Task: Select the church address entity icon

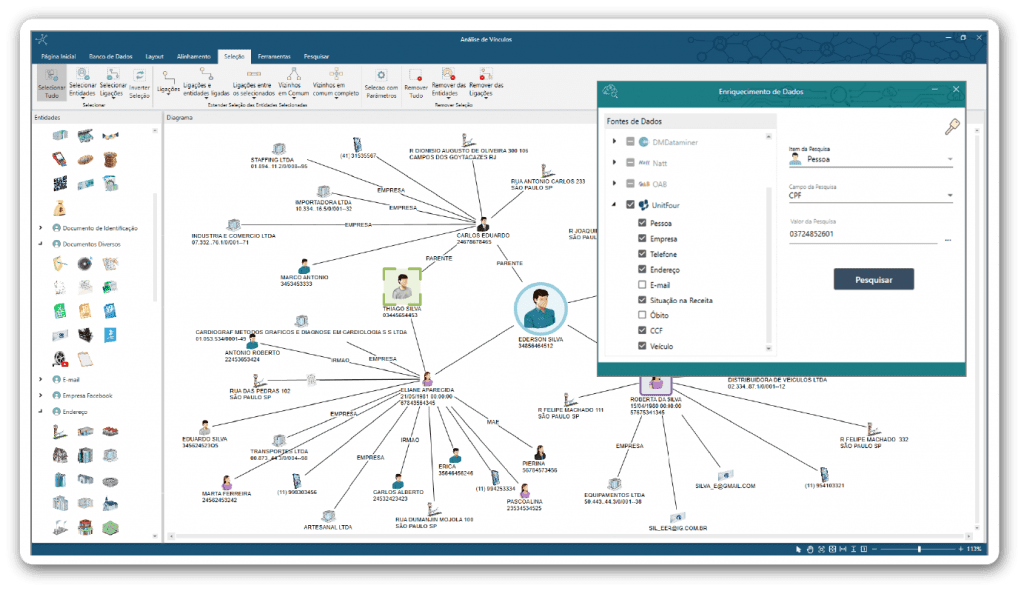Action: pos(110,503)
